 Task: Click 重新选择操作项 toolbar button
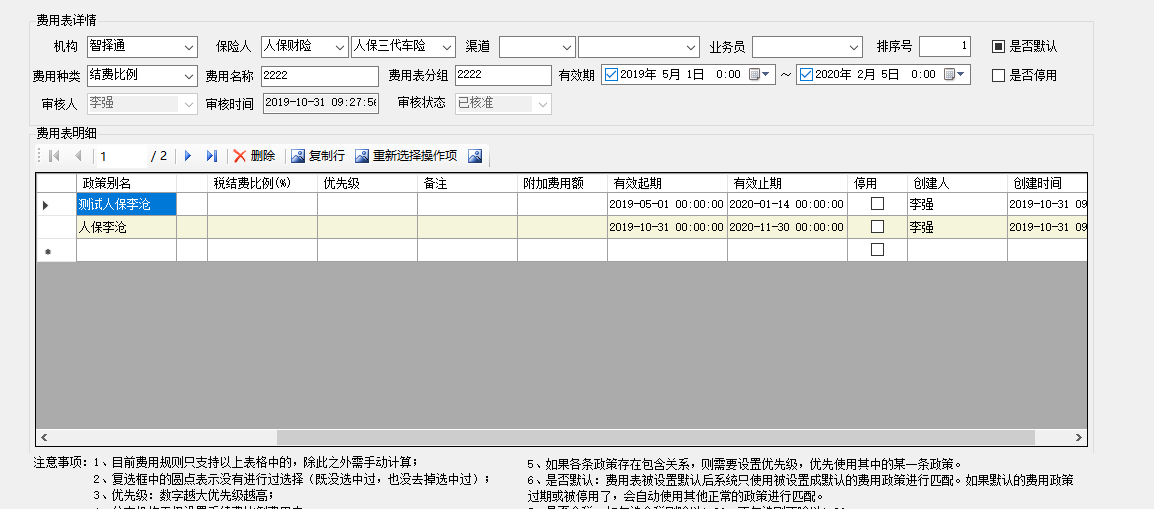(x=406, y=156)
